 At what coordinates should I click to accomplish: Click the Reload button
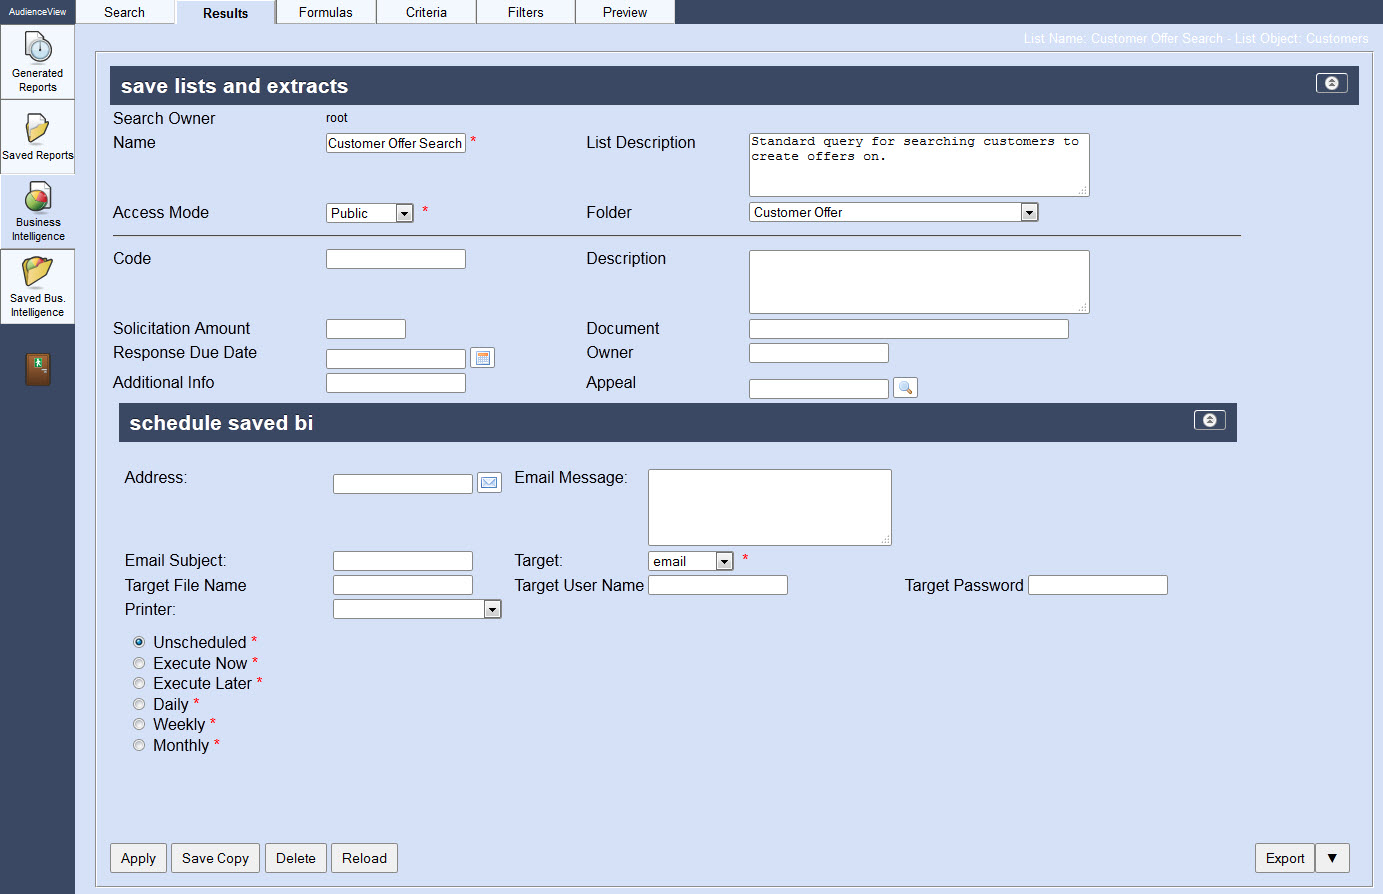(x=364, y=858)
